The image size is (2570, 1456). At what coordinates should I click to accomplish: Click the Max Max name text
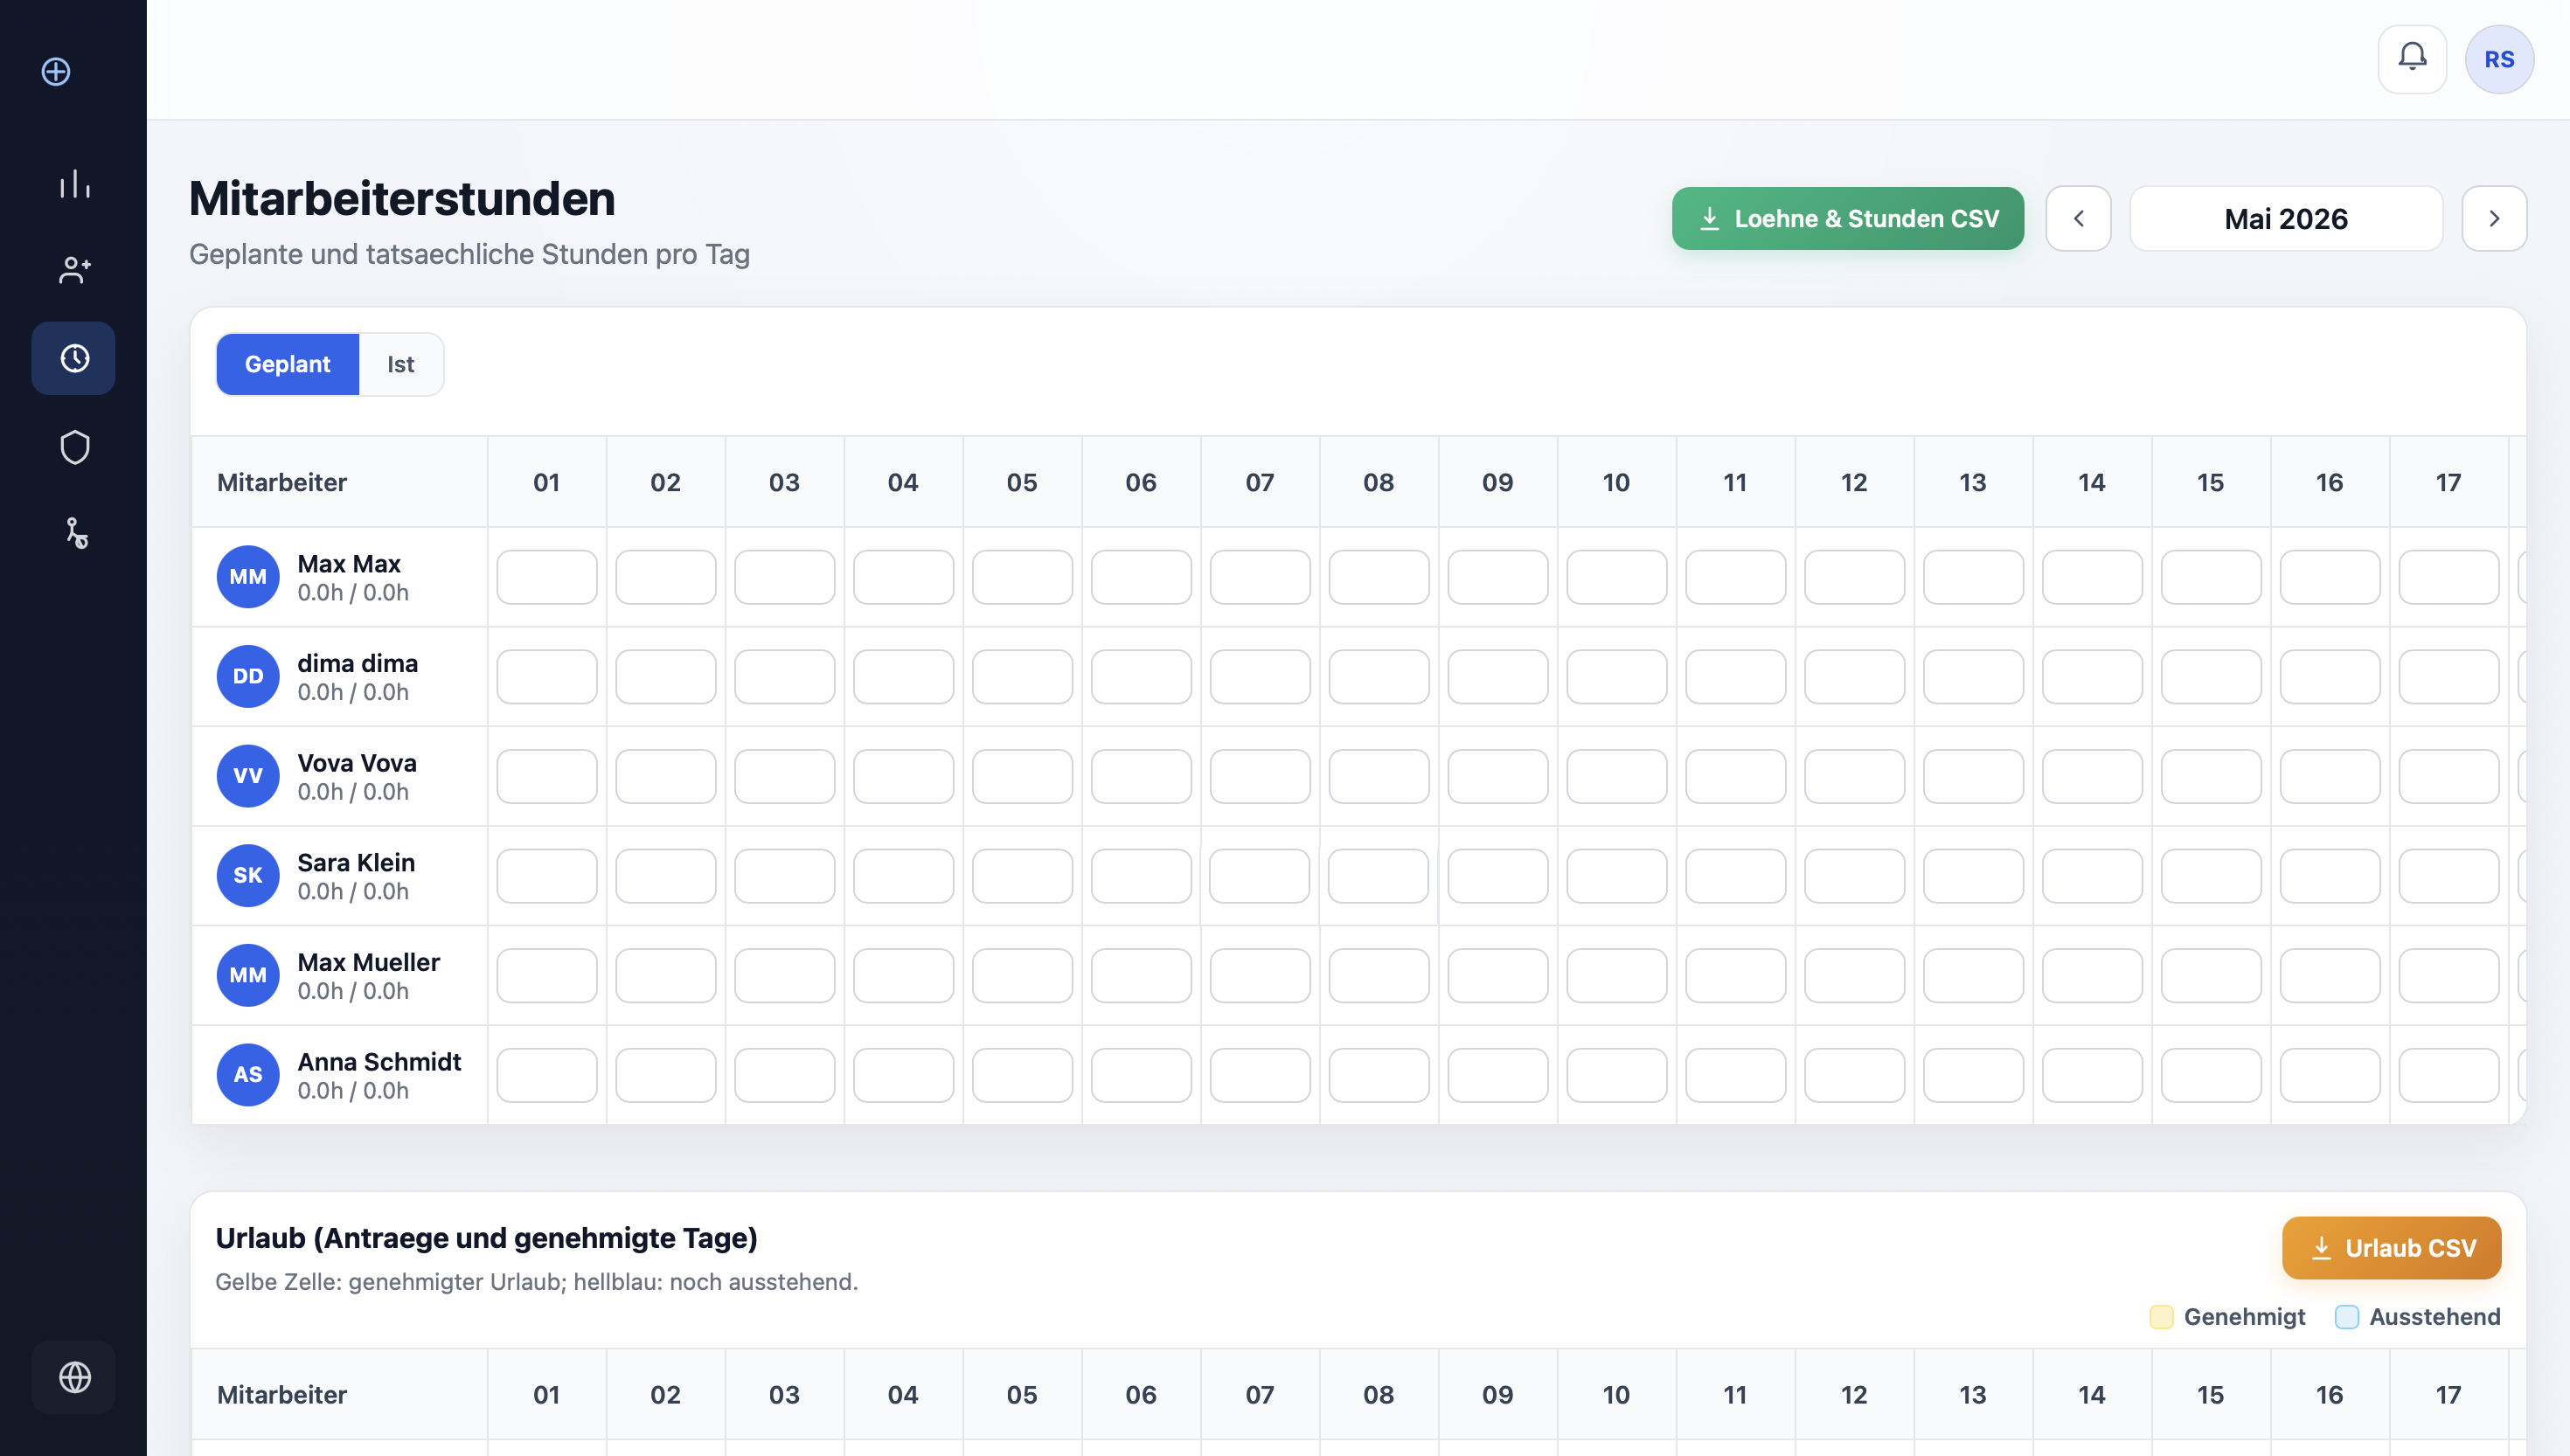[x=349, y=564]
